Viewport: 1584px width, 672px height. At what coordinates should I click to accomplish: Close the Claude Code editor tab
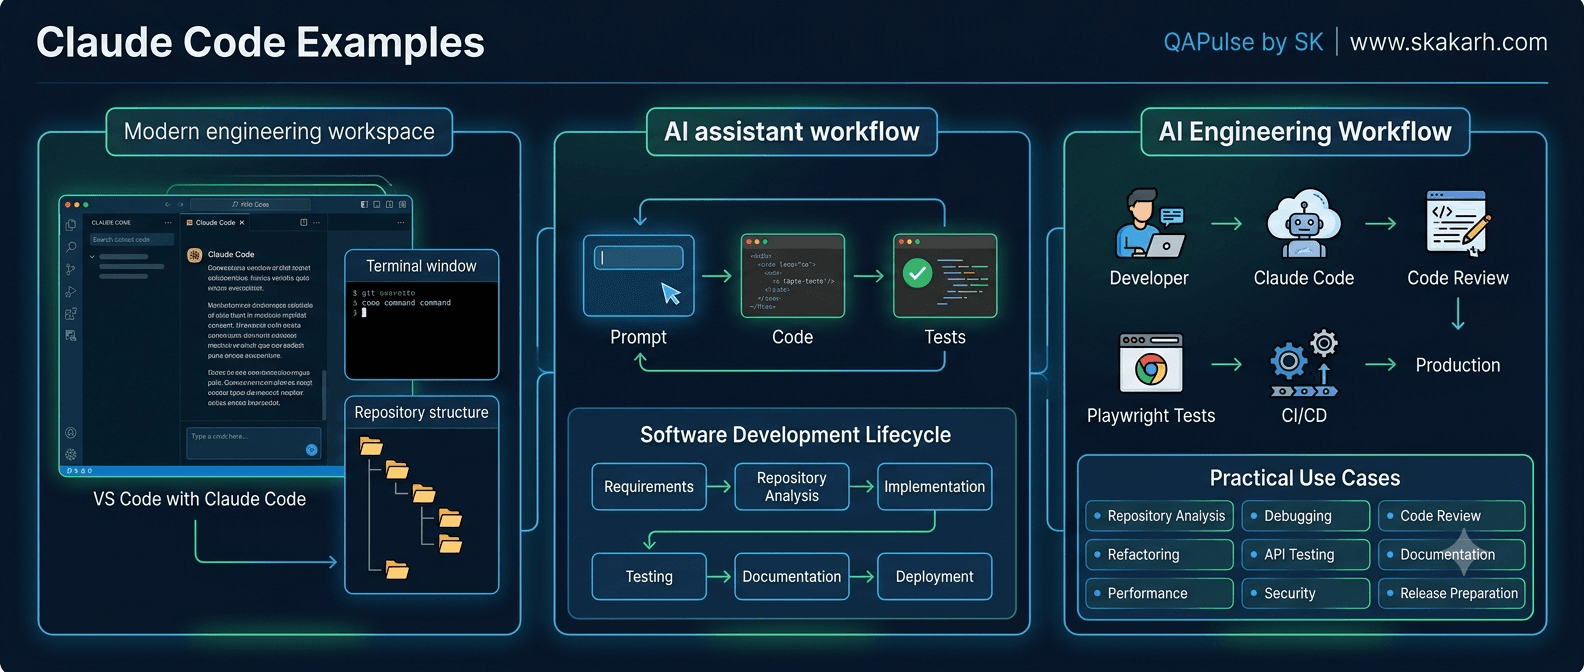242,223
